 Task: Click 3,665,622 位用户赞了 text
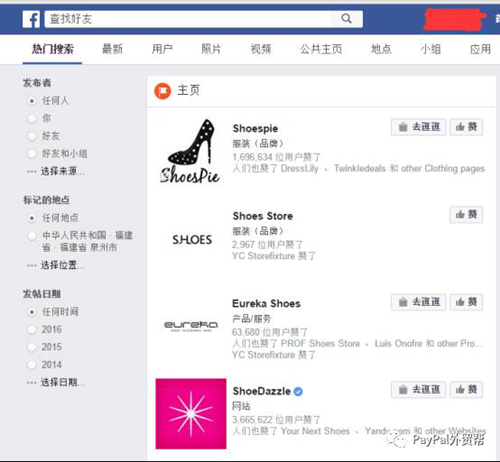coord(276,420)
